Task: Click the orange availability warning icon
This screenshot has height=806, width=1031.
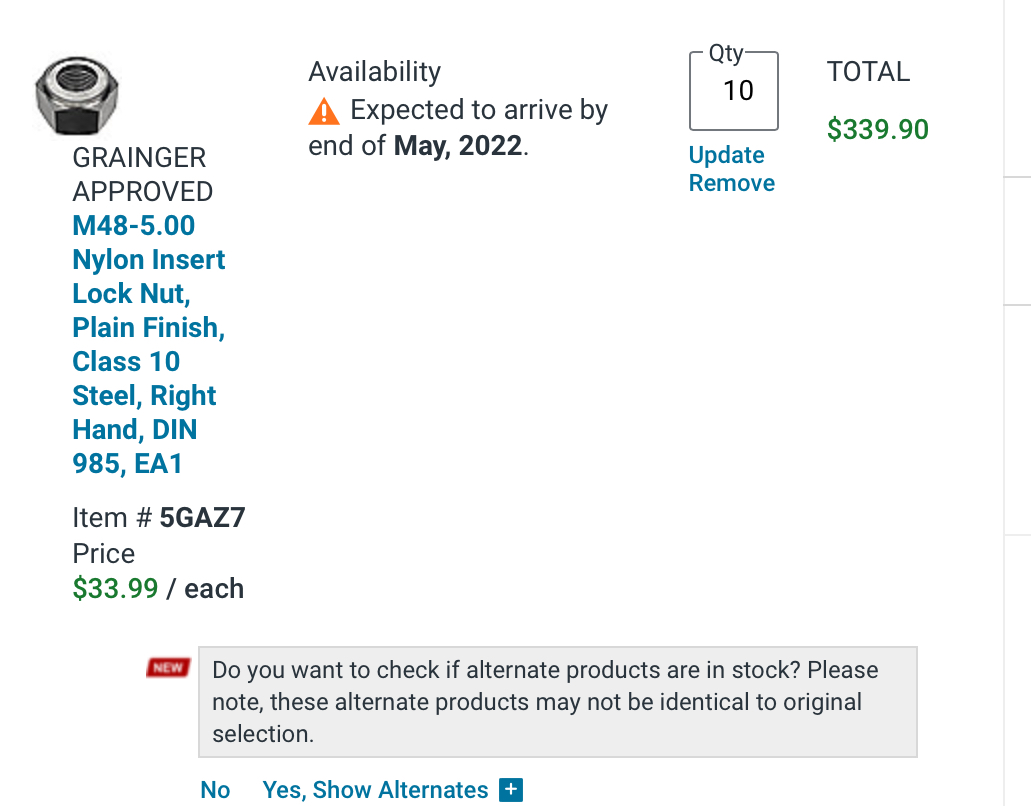Action: (x=324, y=111)
